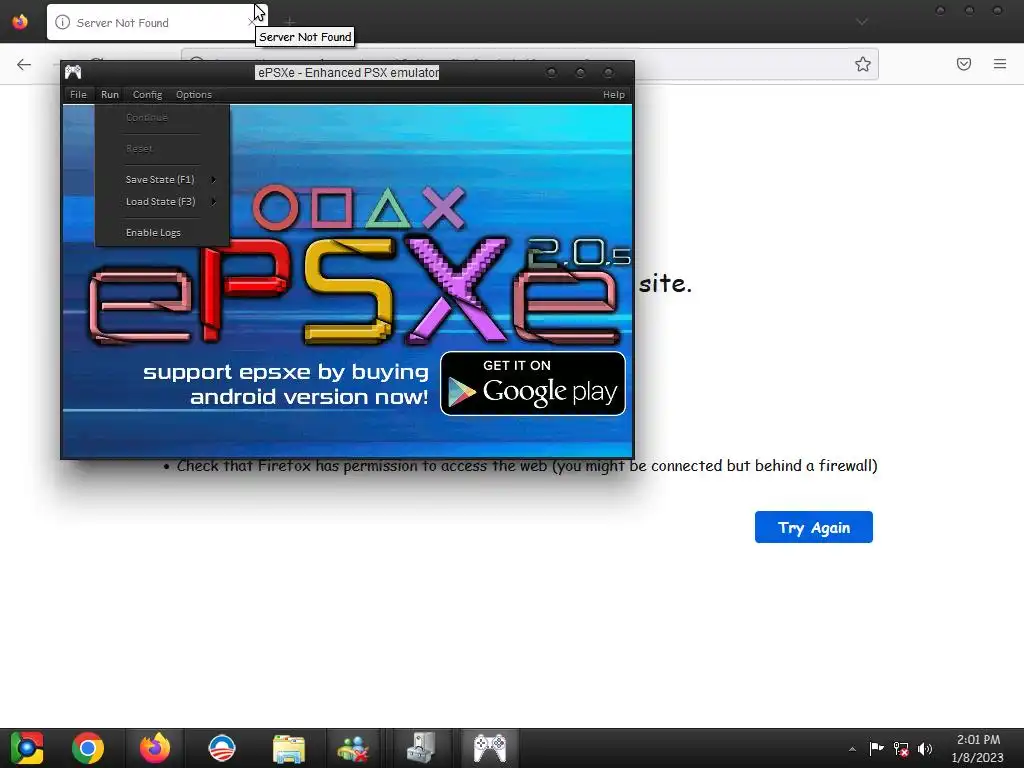Open the volume speaker tray icon
This screenshot has height=768, width=1024.
(x=925, y=748)
